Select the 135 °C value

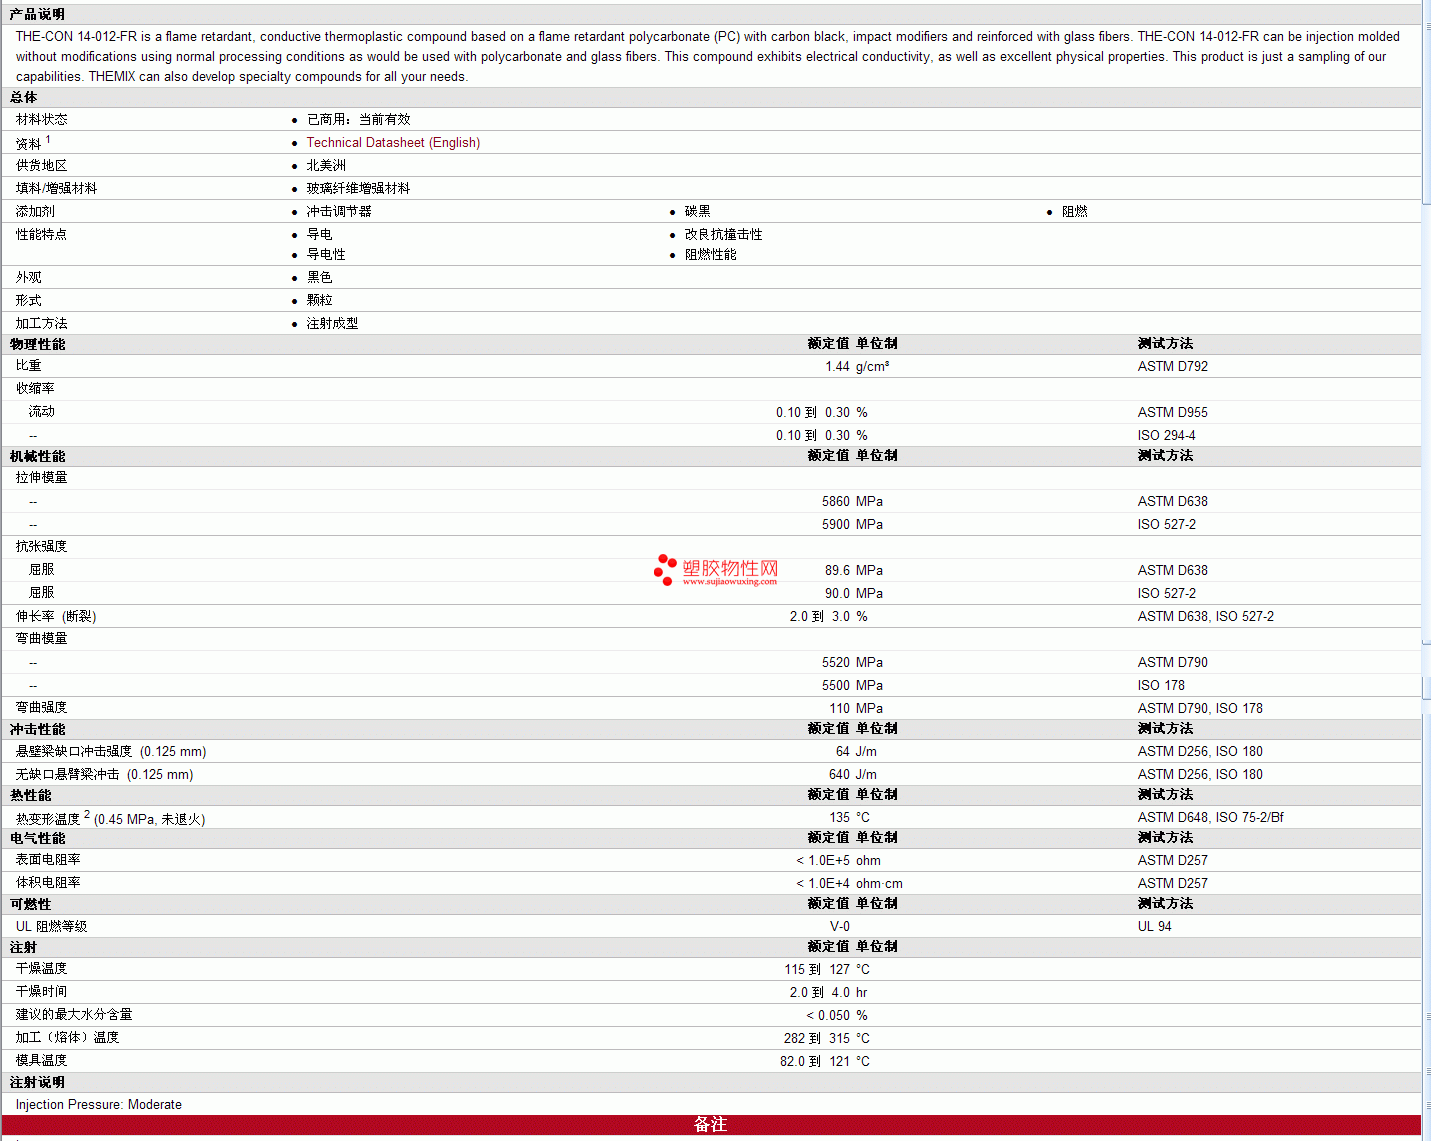tap(849, 817)
